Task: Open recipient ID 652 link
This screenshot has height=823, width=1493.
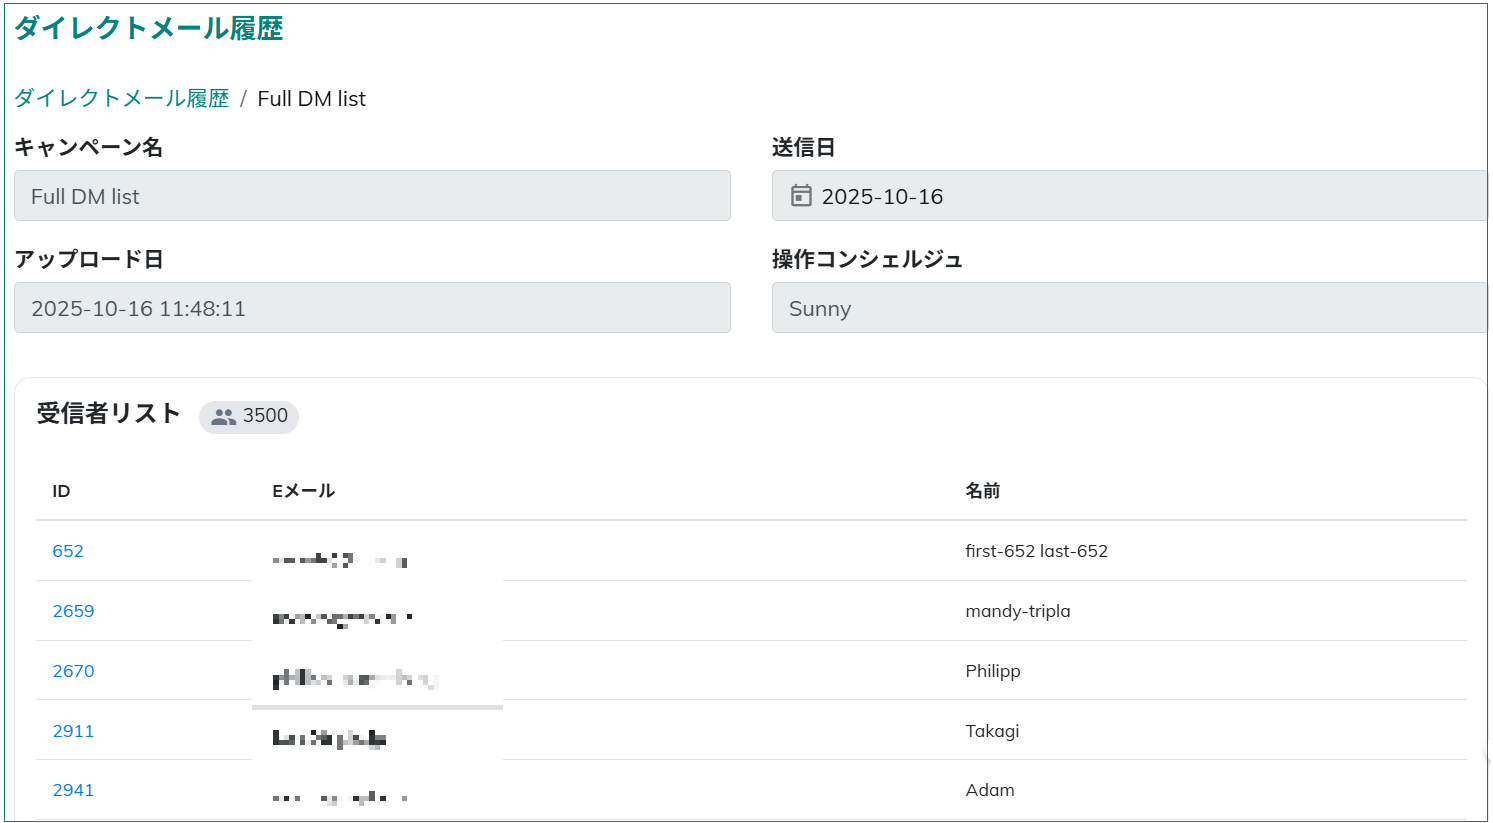Action: pyautogui.click(x=68, y=551)
